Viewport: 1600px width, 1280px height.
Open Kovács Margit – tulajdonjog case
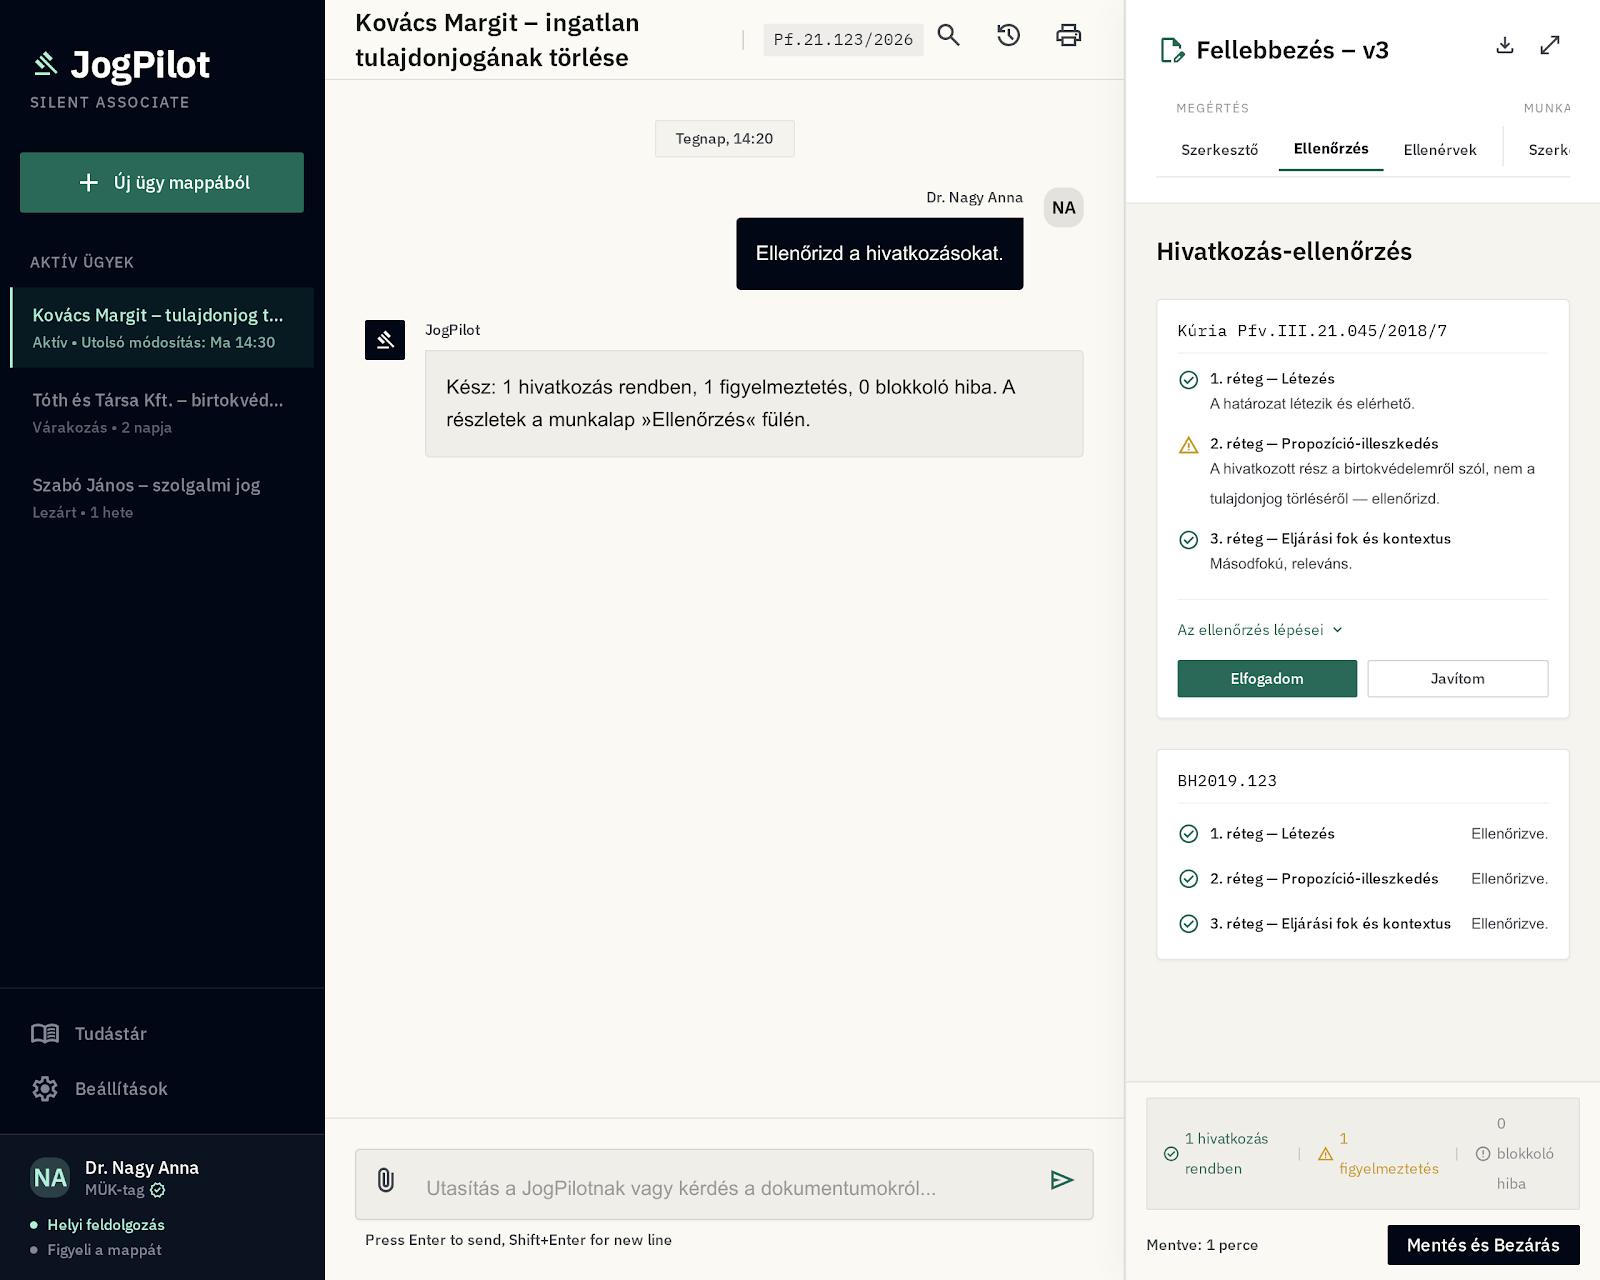pos(162,328)
